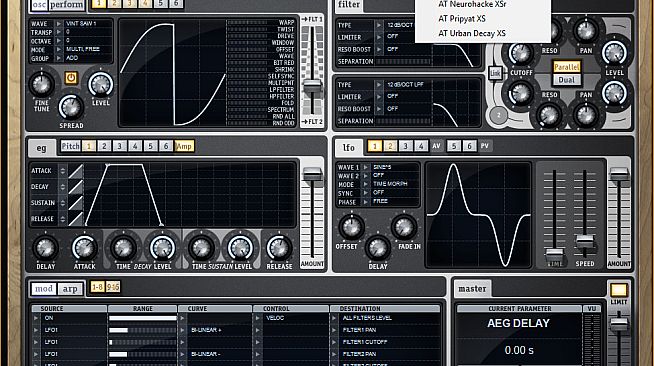Select envelope tab 3
Screen dimensions: 654x366
tap(119, 146)
